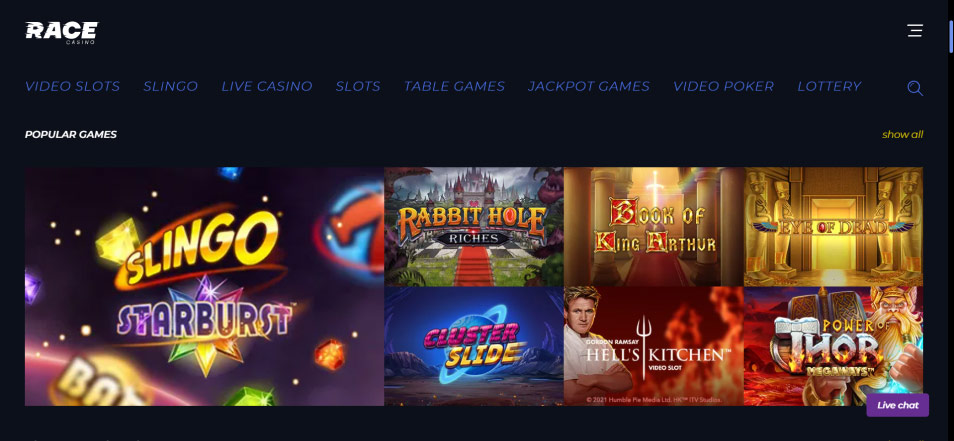Click the Race Casino logo
The width and height of the screenshot is (954, 441).
coord(61,32)
